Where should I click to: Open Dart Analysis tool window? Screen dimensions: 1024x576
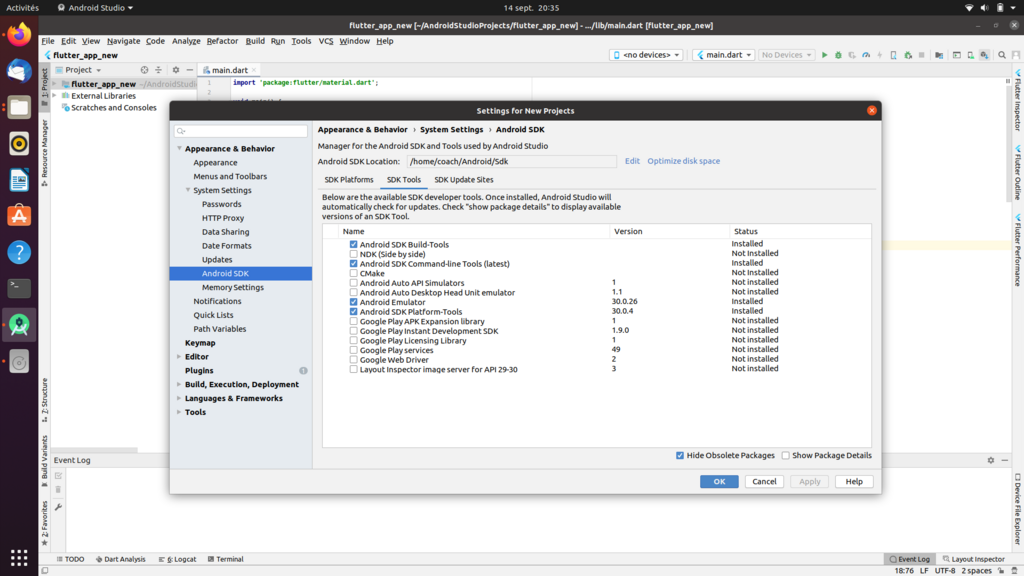click(121, 559)
